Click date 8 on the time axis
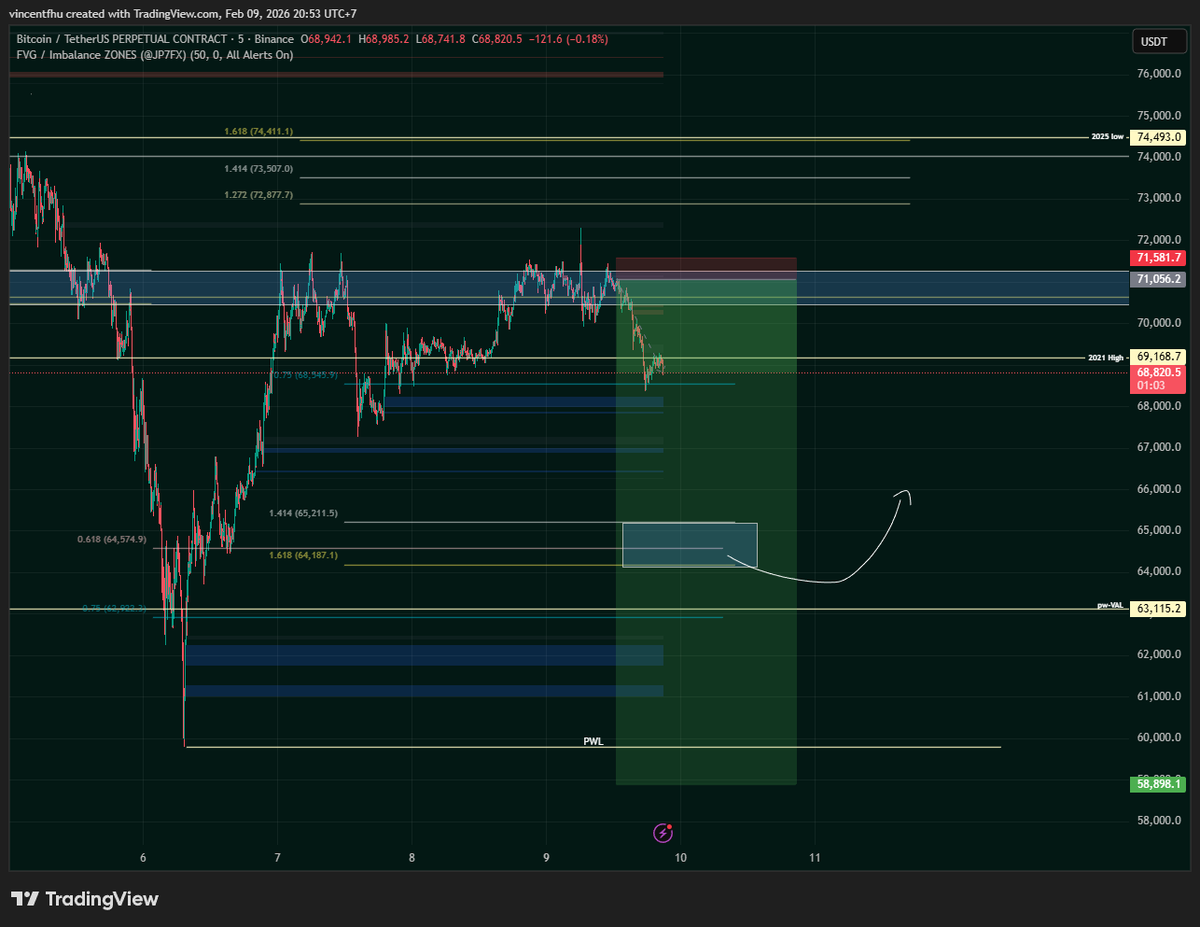Image resolution: width=1200 pixels, height=927 pixels. coord(412,858)
